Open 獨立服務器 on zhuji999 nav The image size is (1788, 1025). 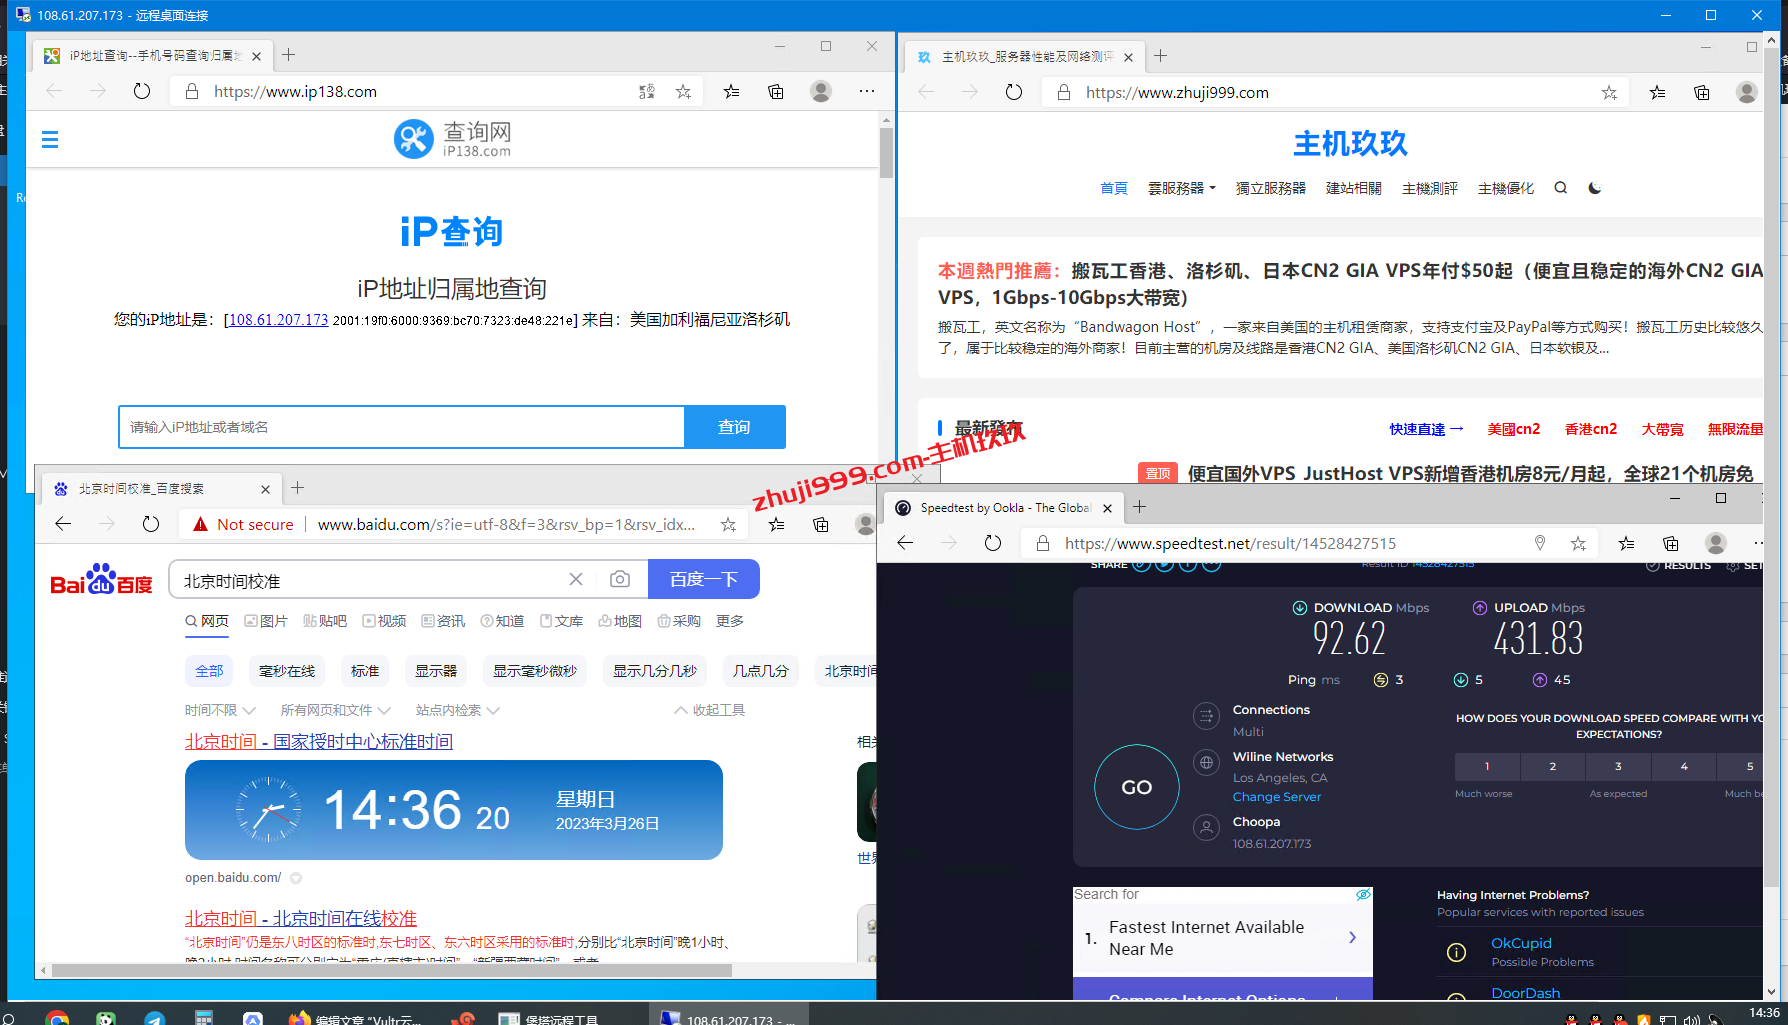[1270, 188]
